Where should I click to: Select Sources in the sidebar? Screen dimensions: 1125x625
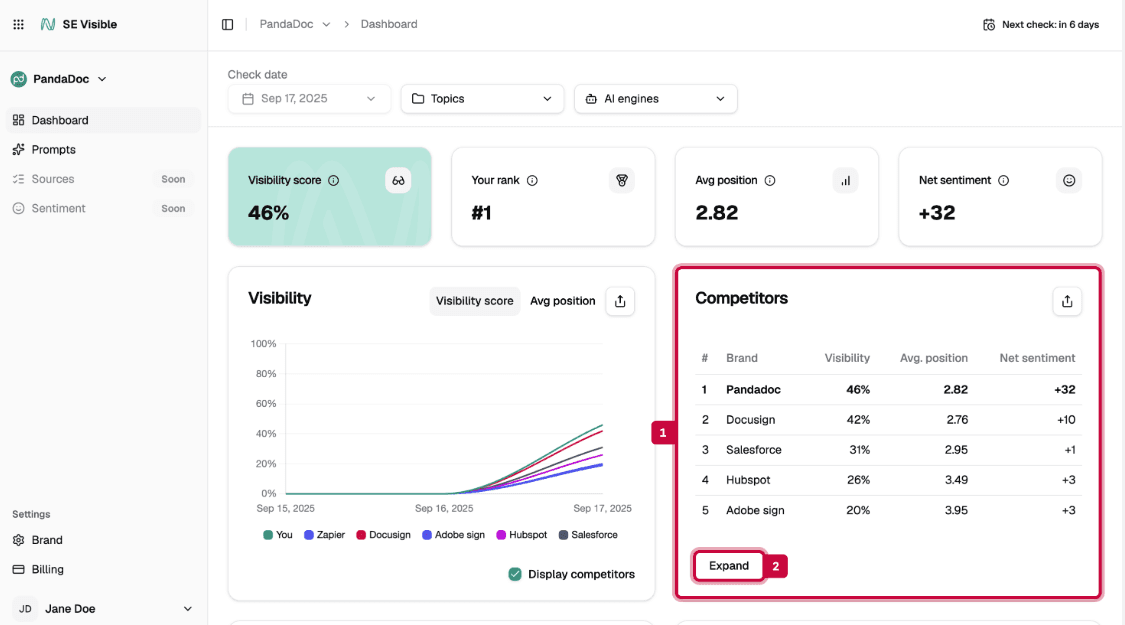click(x=103, y=179)
